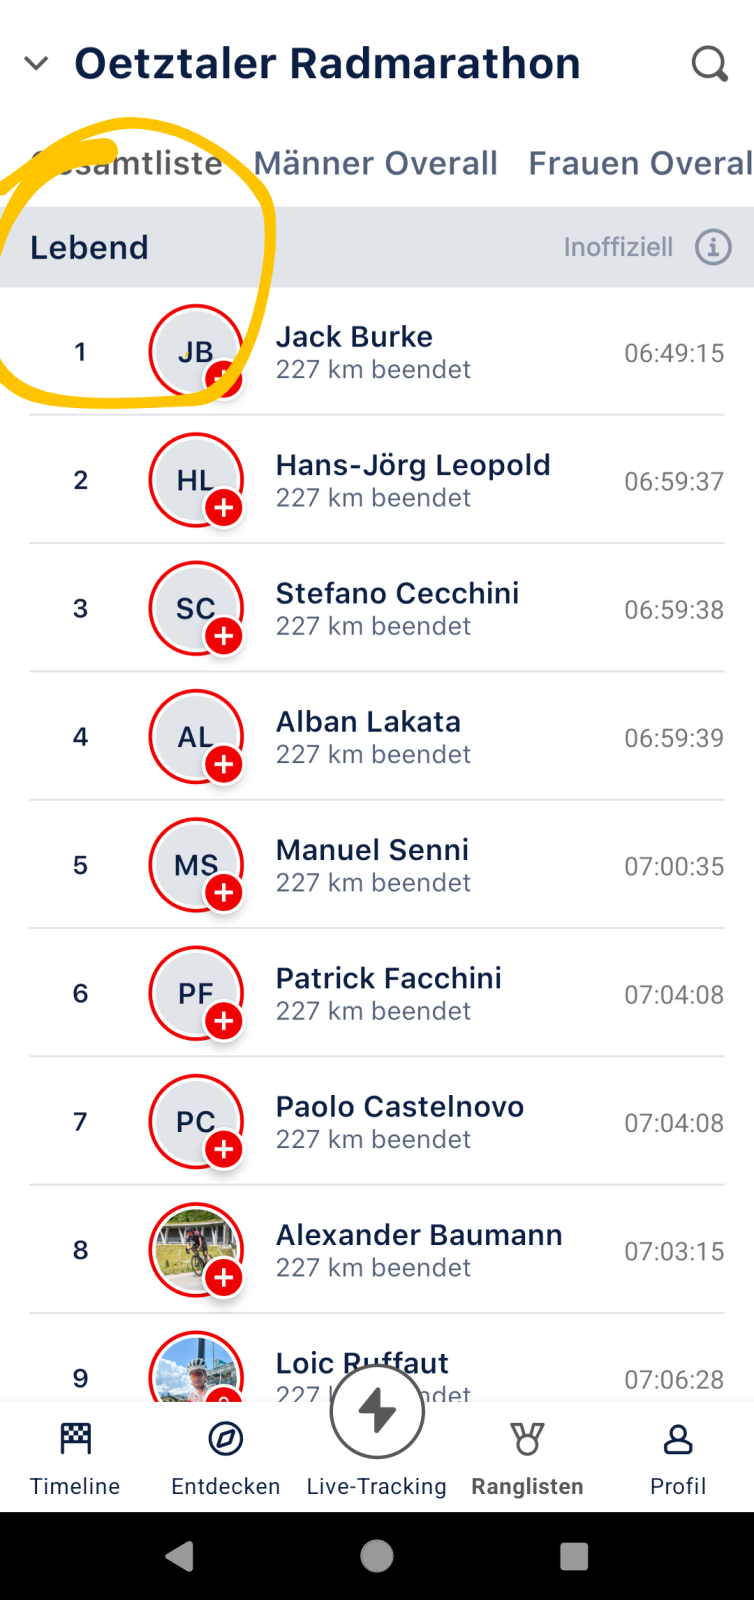Expand event chevron beside Oetztaler Radmarathon
Screen dimensions: 754x1600
[36, 64]
